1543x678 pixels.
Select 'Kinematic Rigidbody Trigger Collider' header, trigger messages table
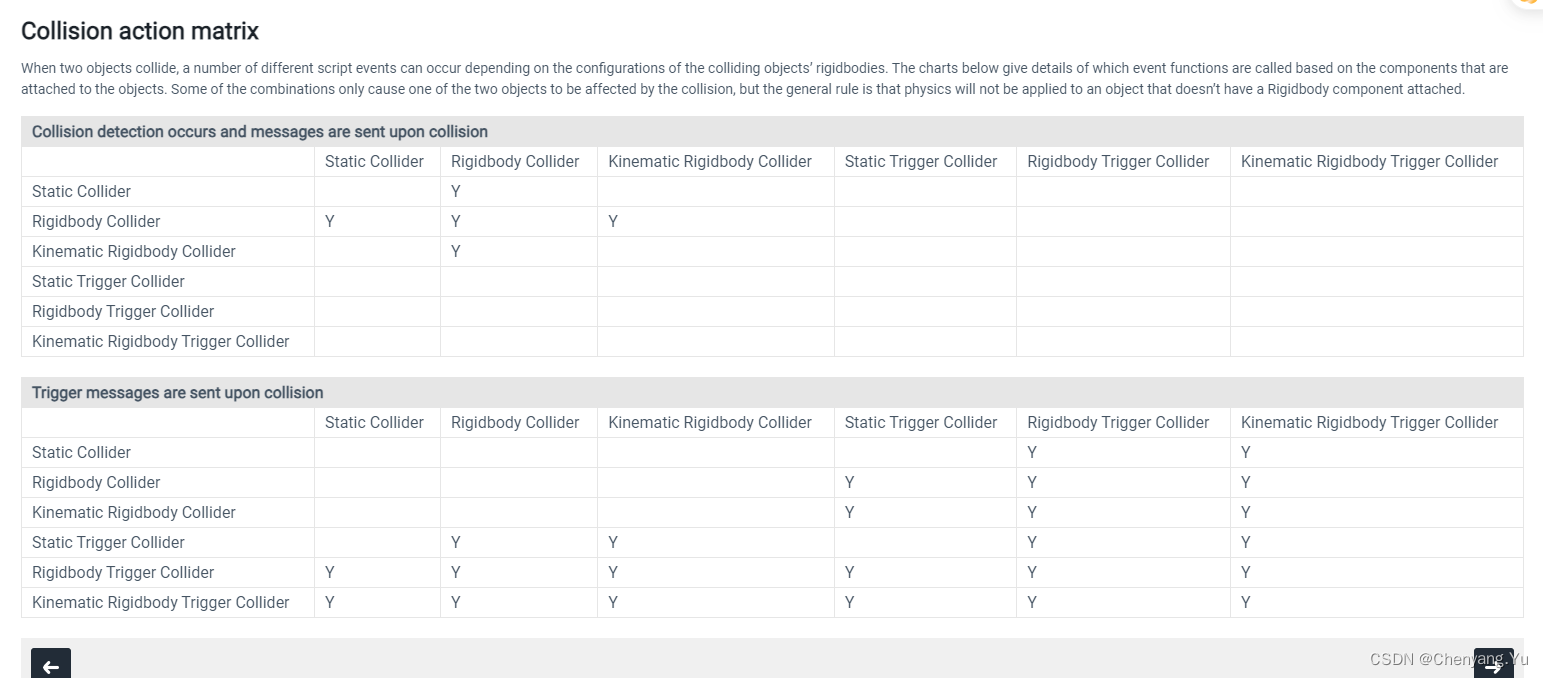coord(1370,423)
